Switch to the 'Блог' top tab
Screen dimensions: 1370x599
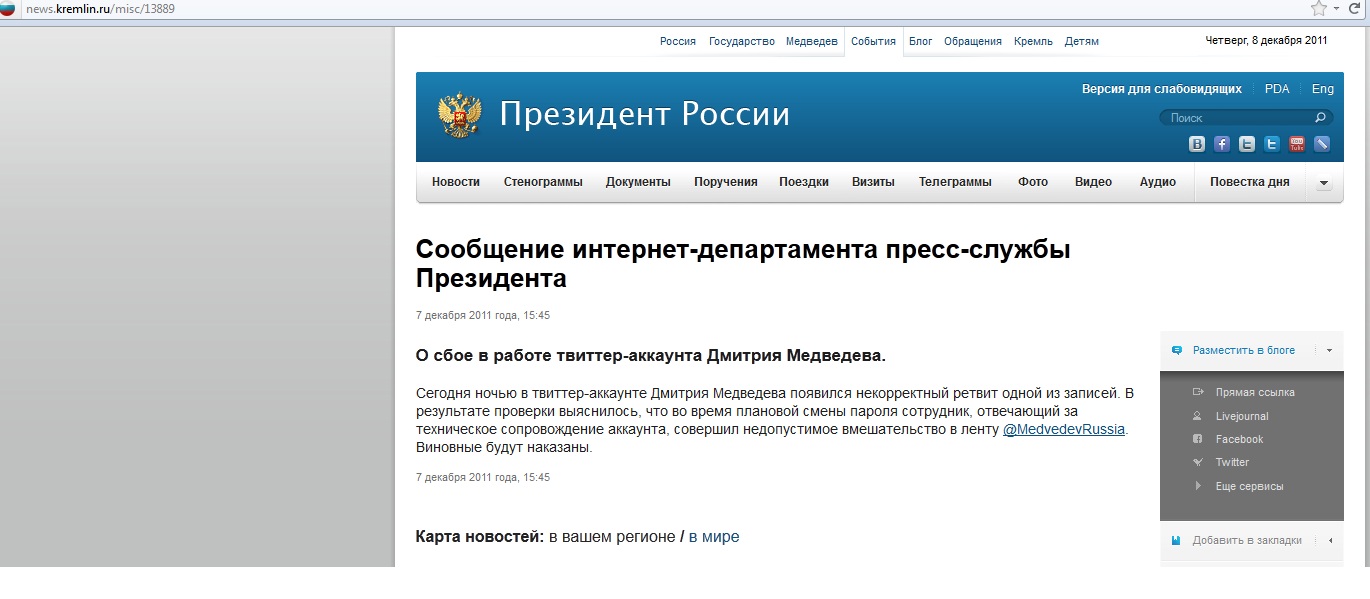click(920, 41)
